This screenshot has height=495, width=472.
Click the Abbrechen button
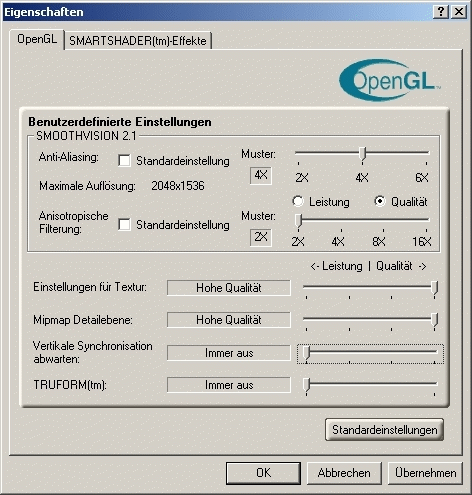[x=344, y=473]
